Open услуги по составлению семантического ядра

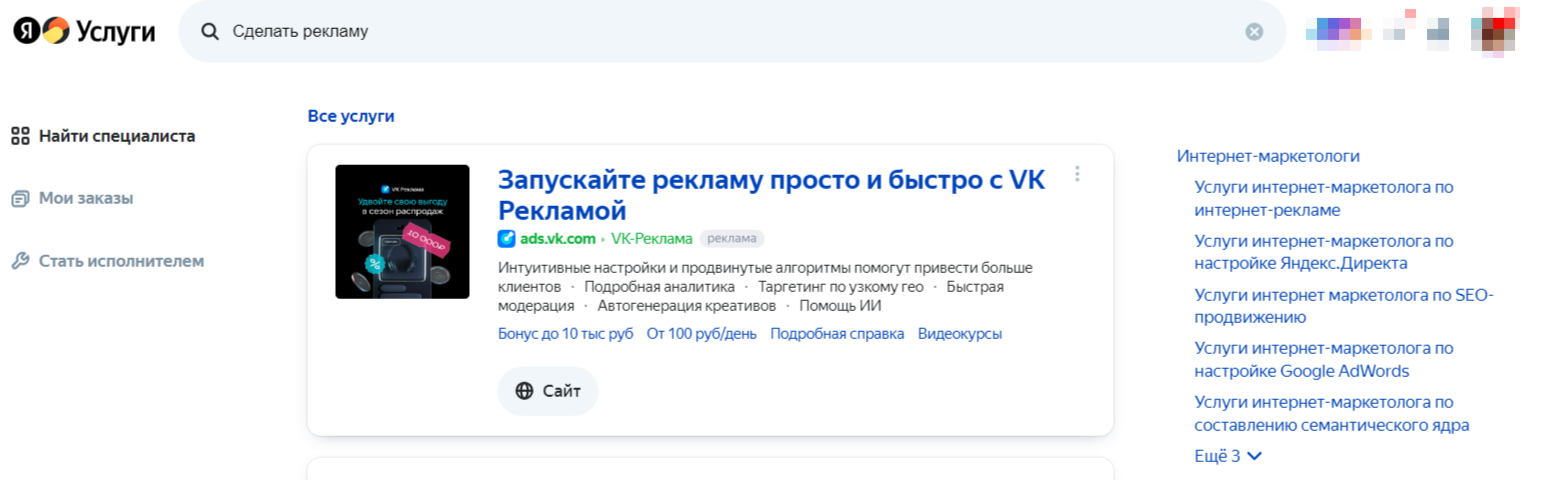(x=1332, y=413)
